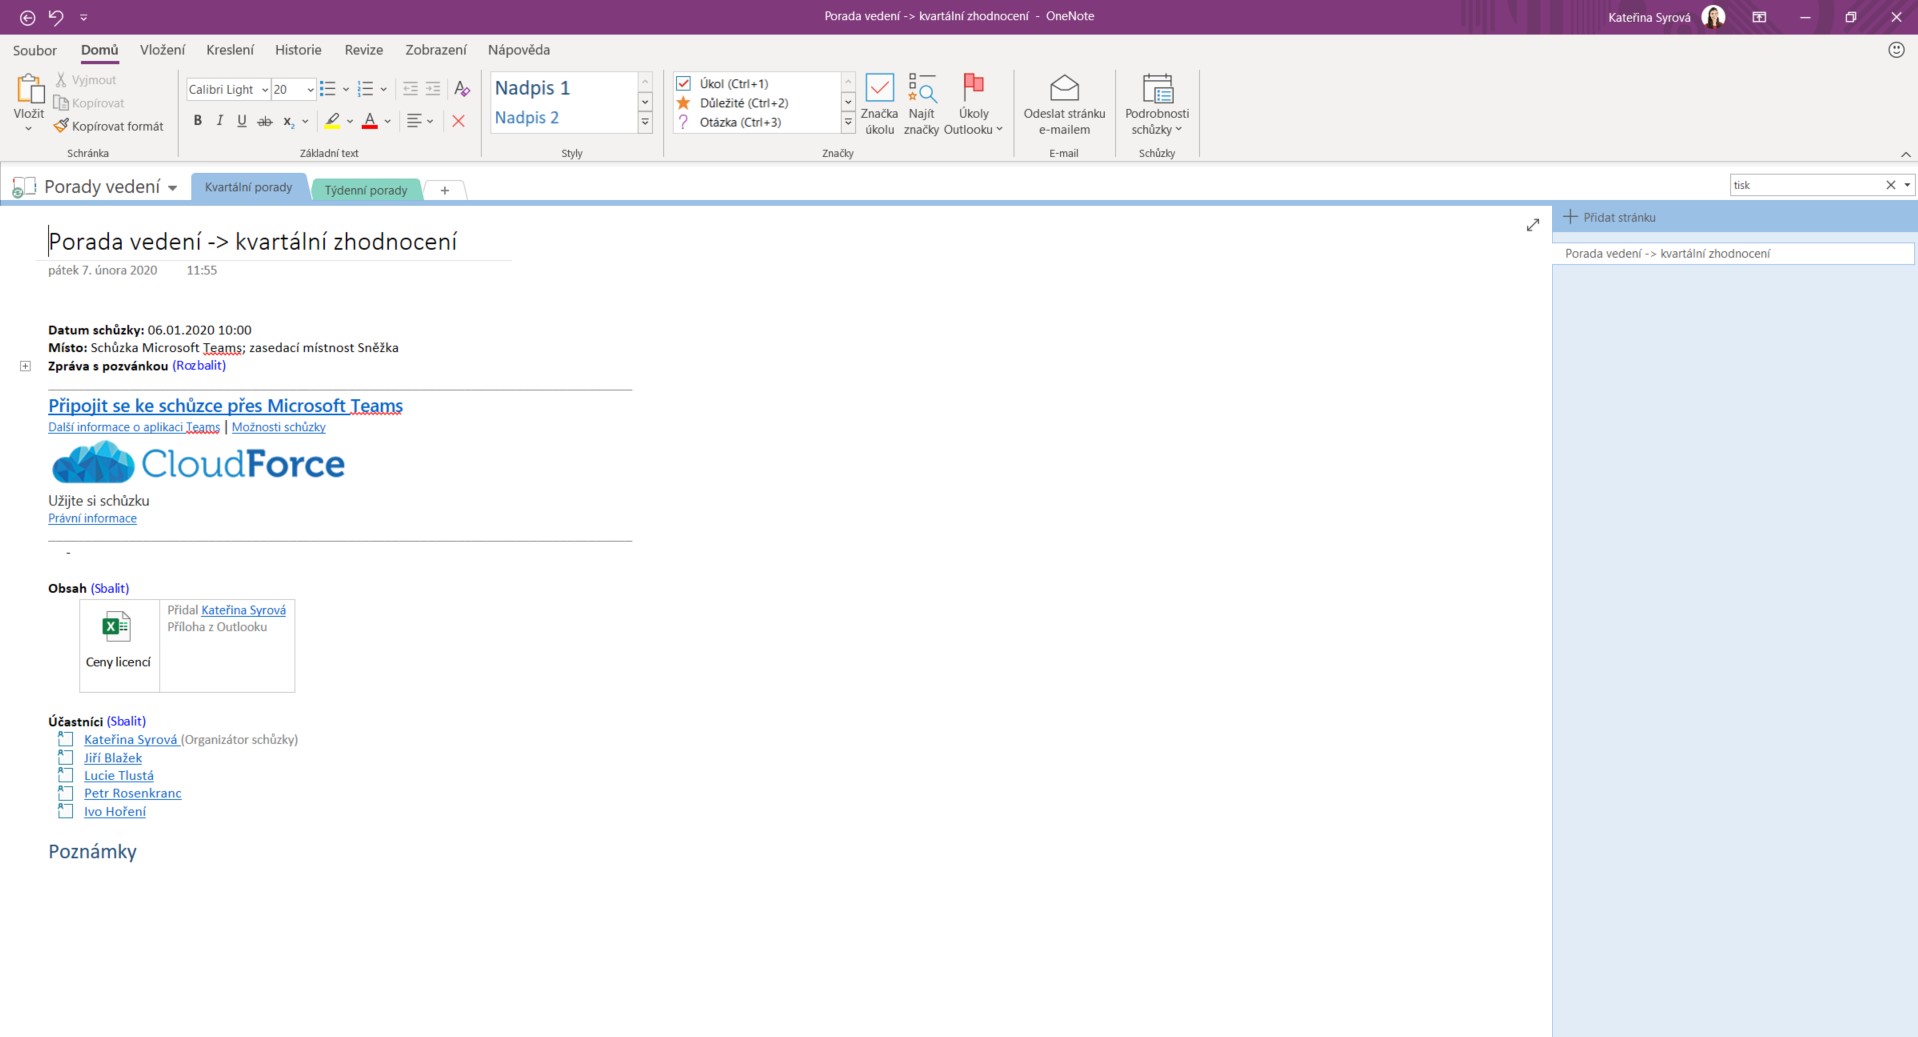The width and height of the screenshot is (1918, 1037).
Task: Click Najít značky button
Action: click(922, 104)
